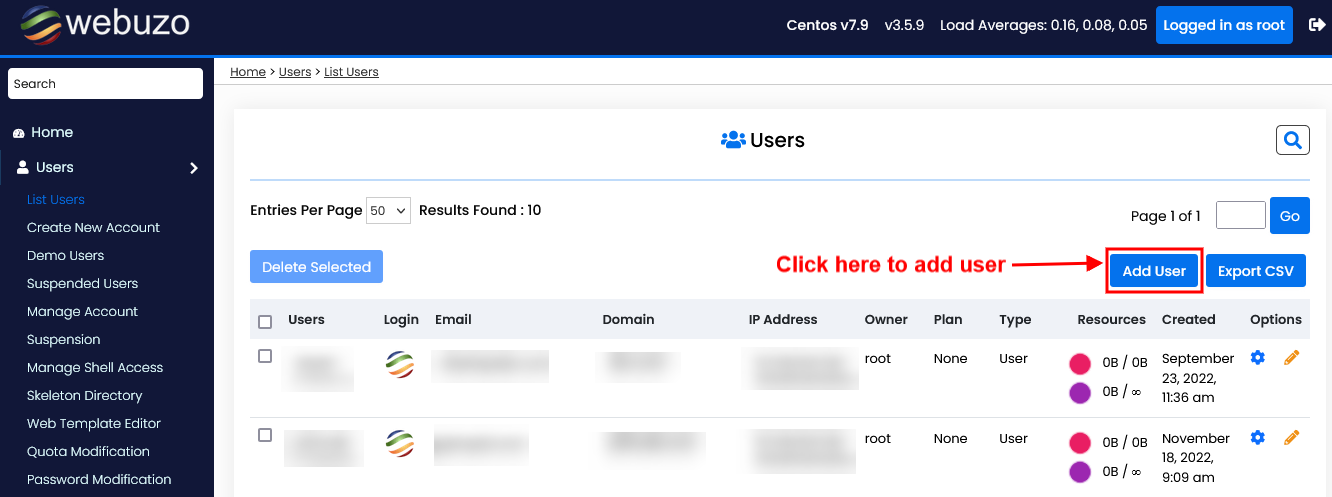This screenshot has height=497, width=1332.
Task: Click the Go page button
Action: click(1290, 216)
